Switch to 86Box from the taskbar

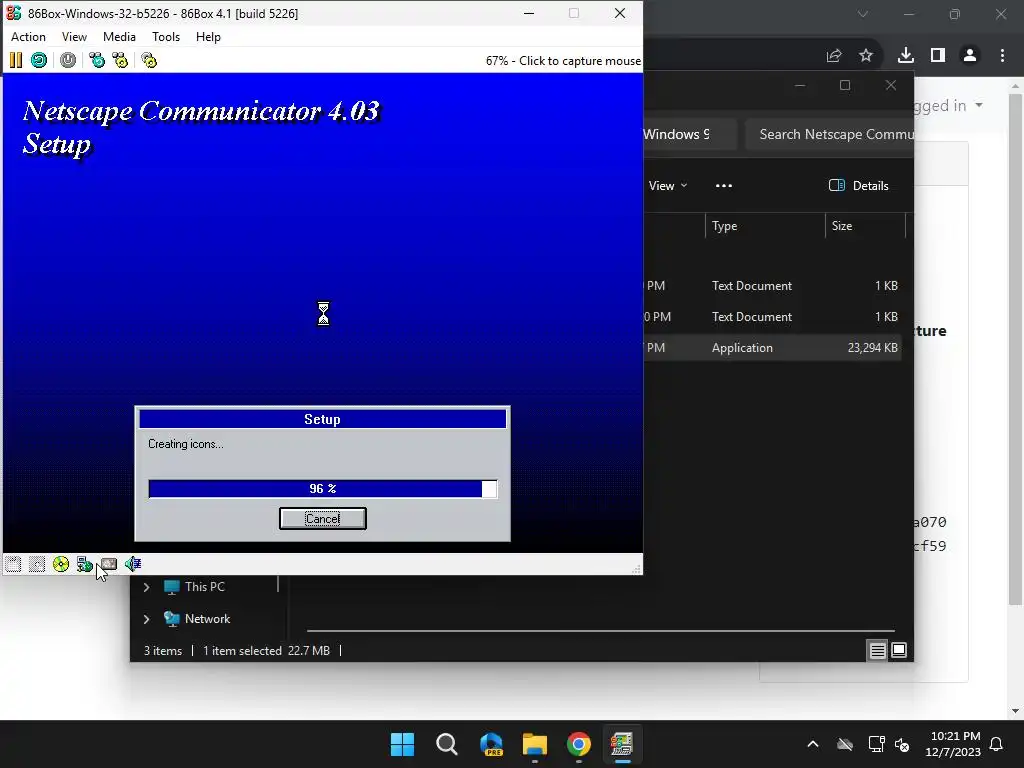(622, 744)
